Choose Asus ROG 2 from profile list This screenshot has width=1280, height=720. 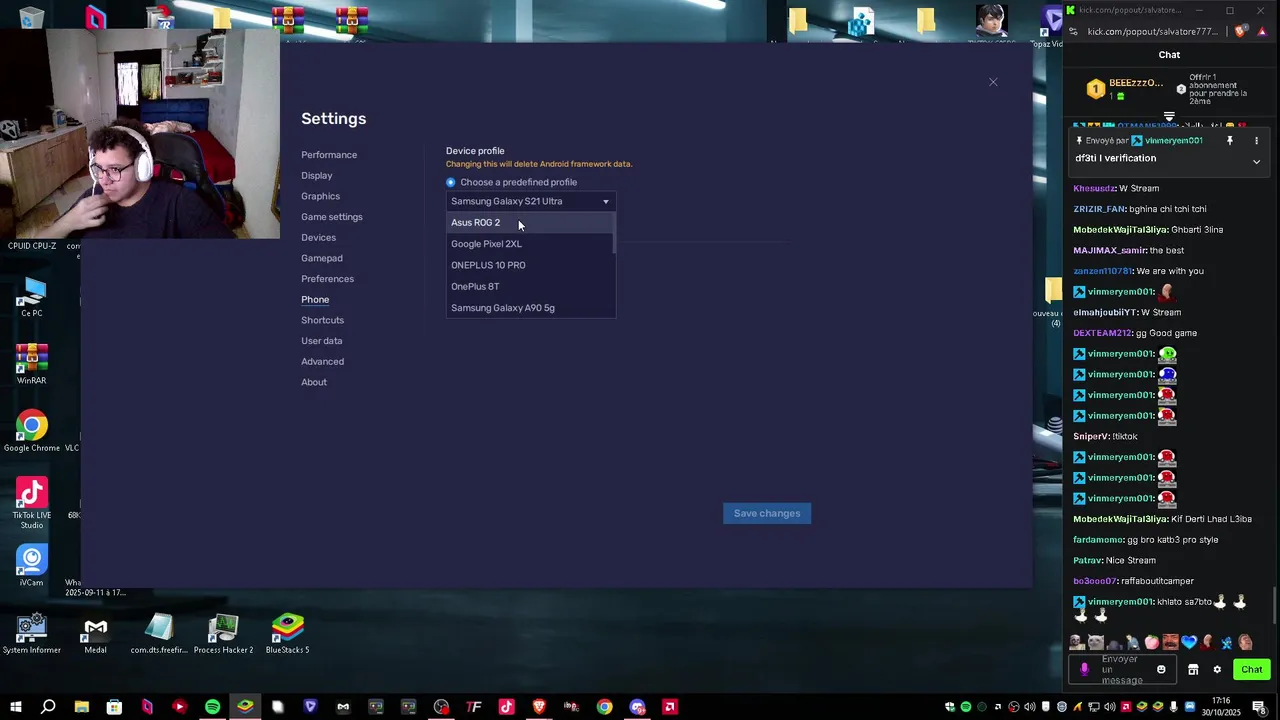tap(530, 223)
